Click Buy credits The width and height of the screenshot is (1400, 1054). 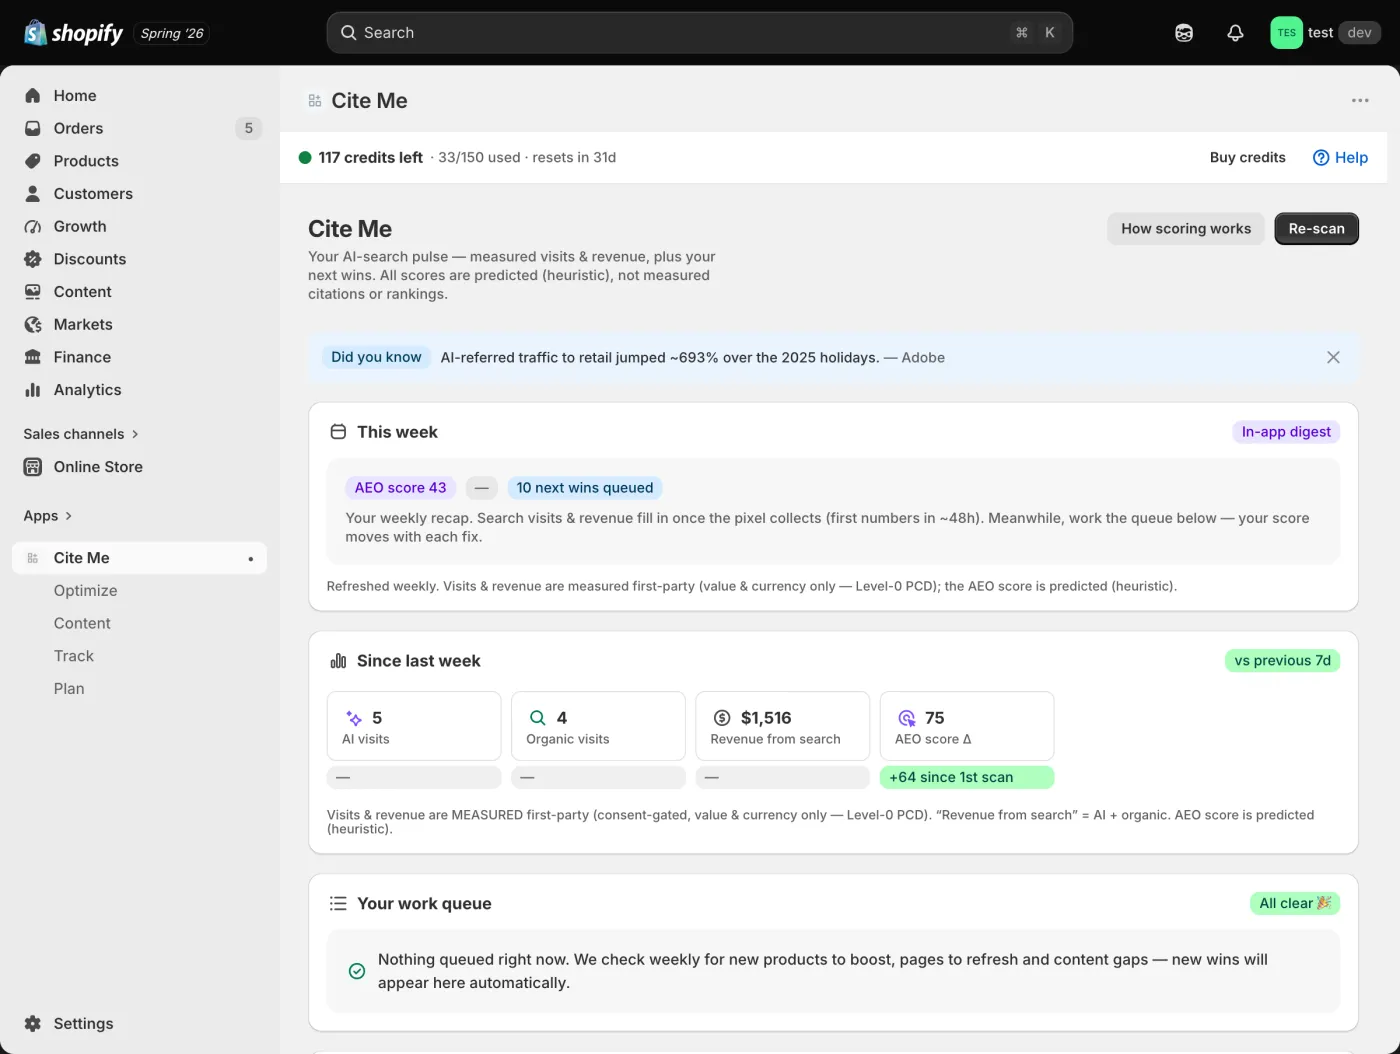(1248, 158)
